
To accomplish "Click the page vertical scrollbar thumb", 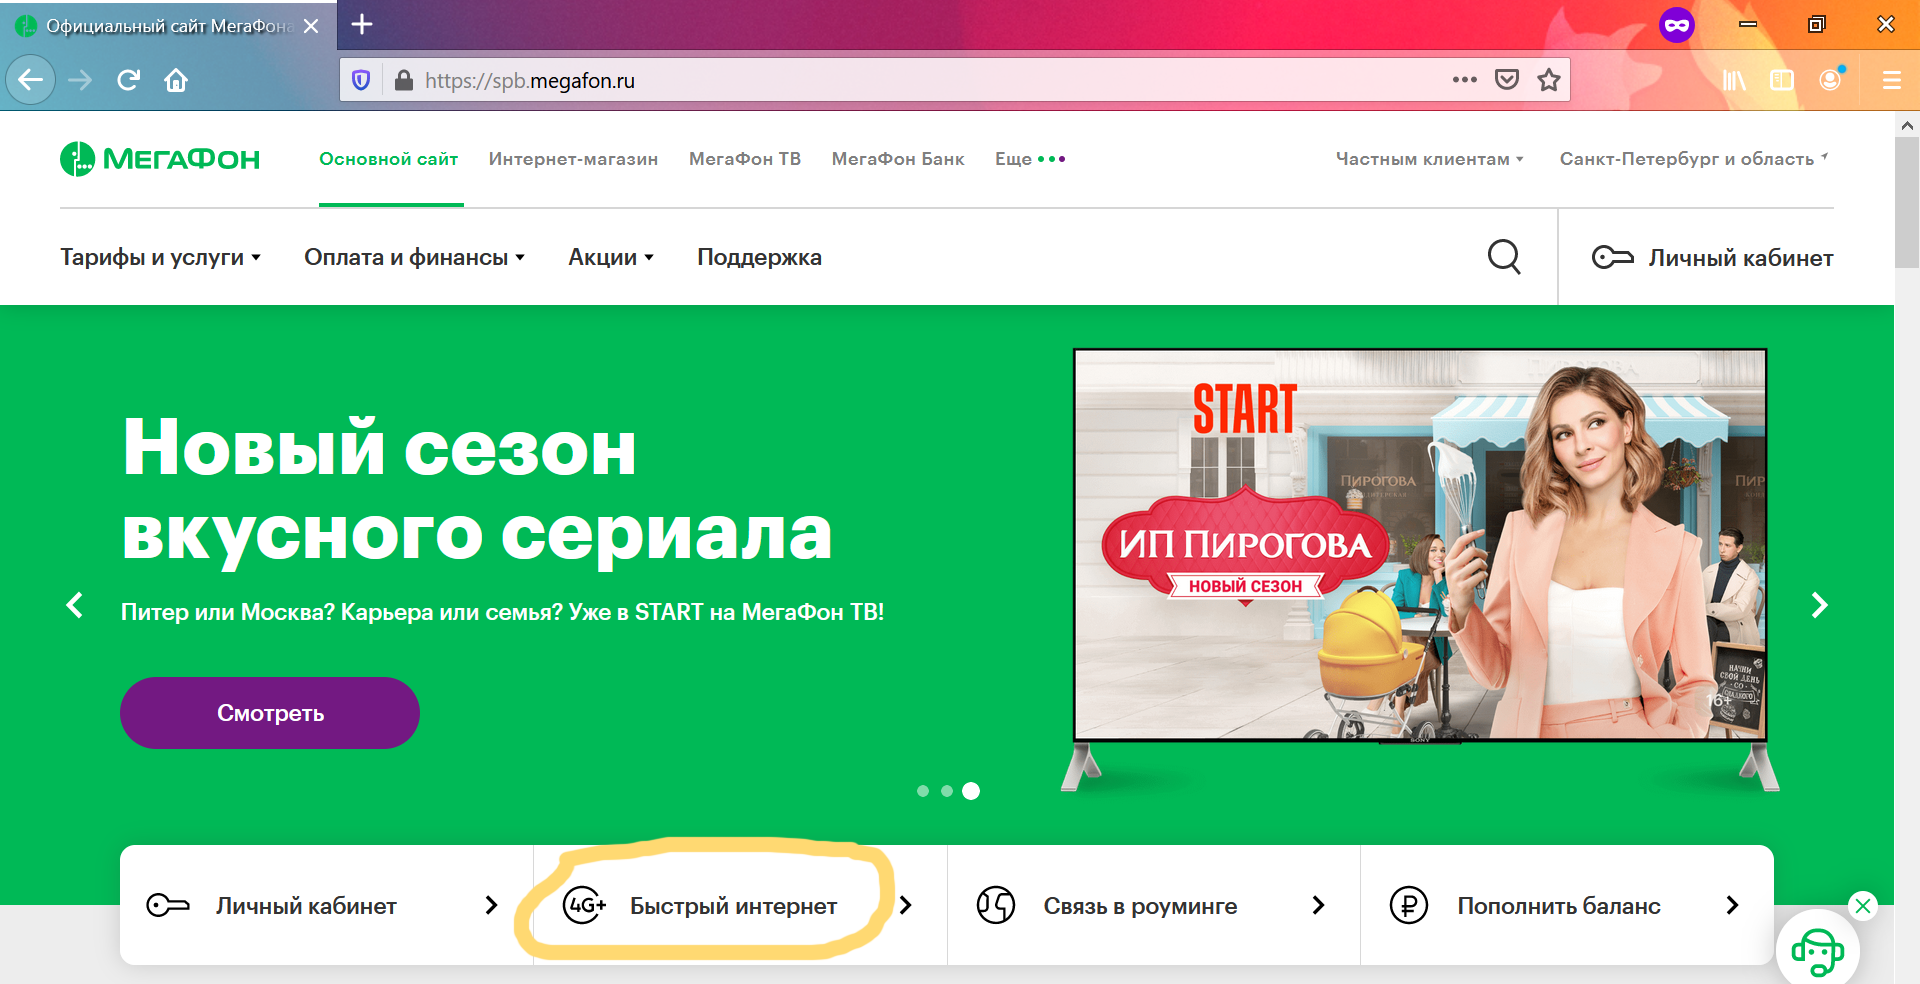I will coord(1907,203).
